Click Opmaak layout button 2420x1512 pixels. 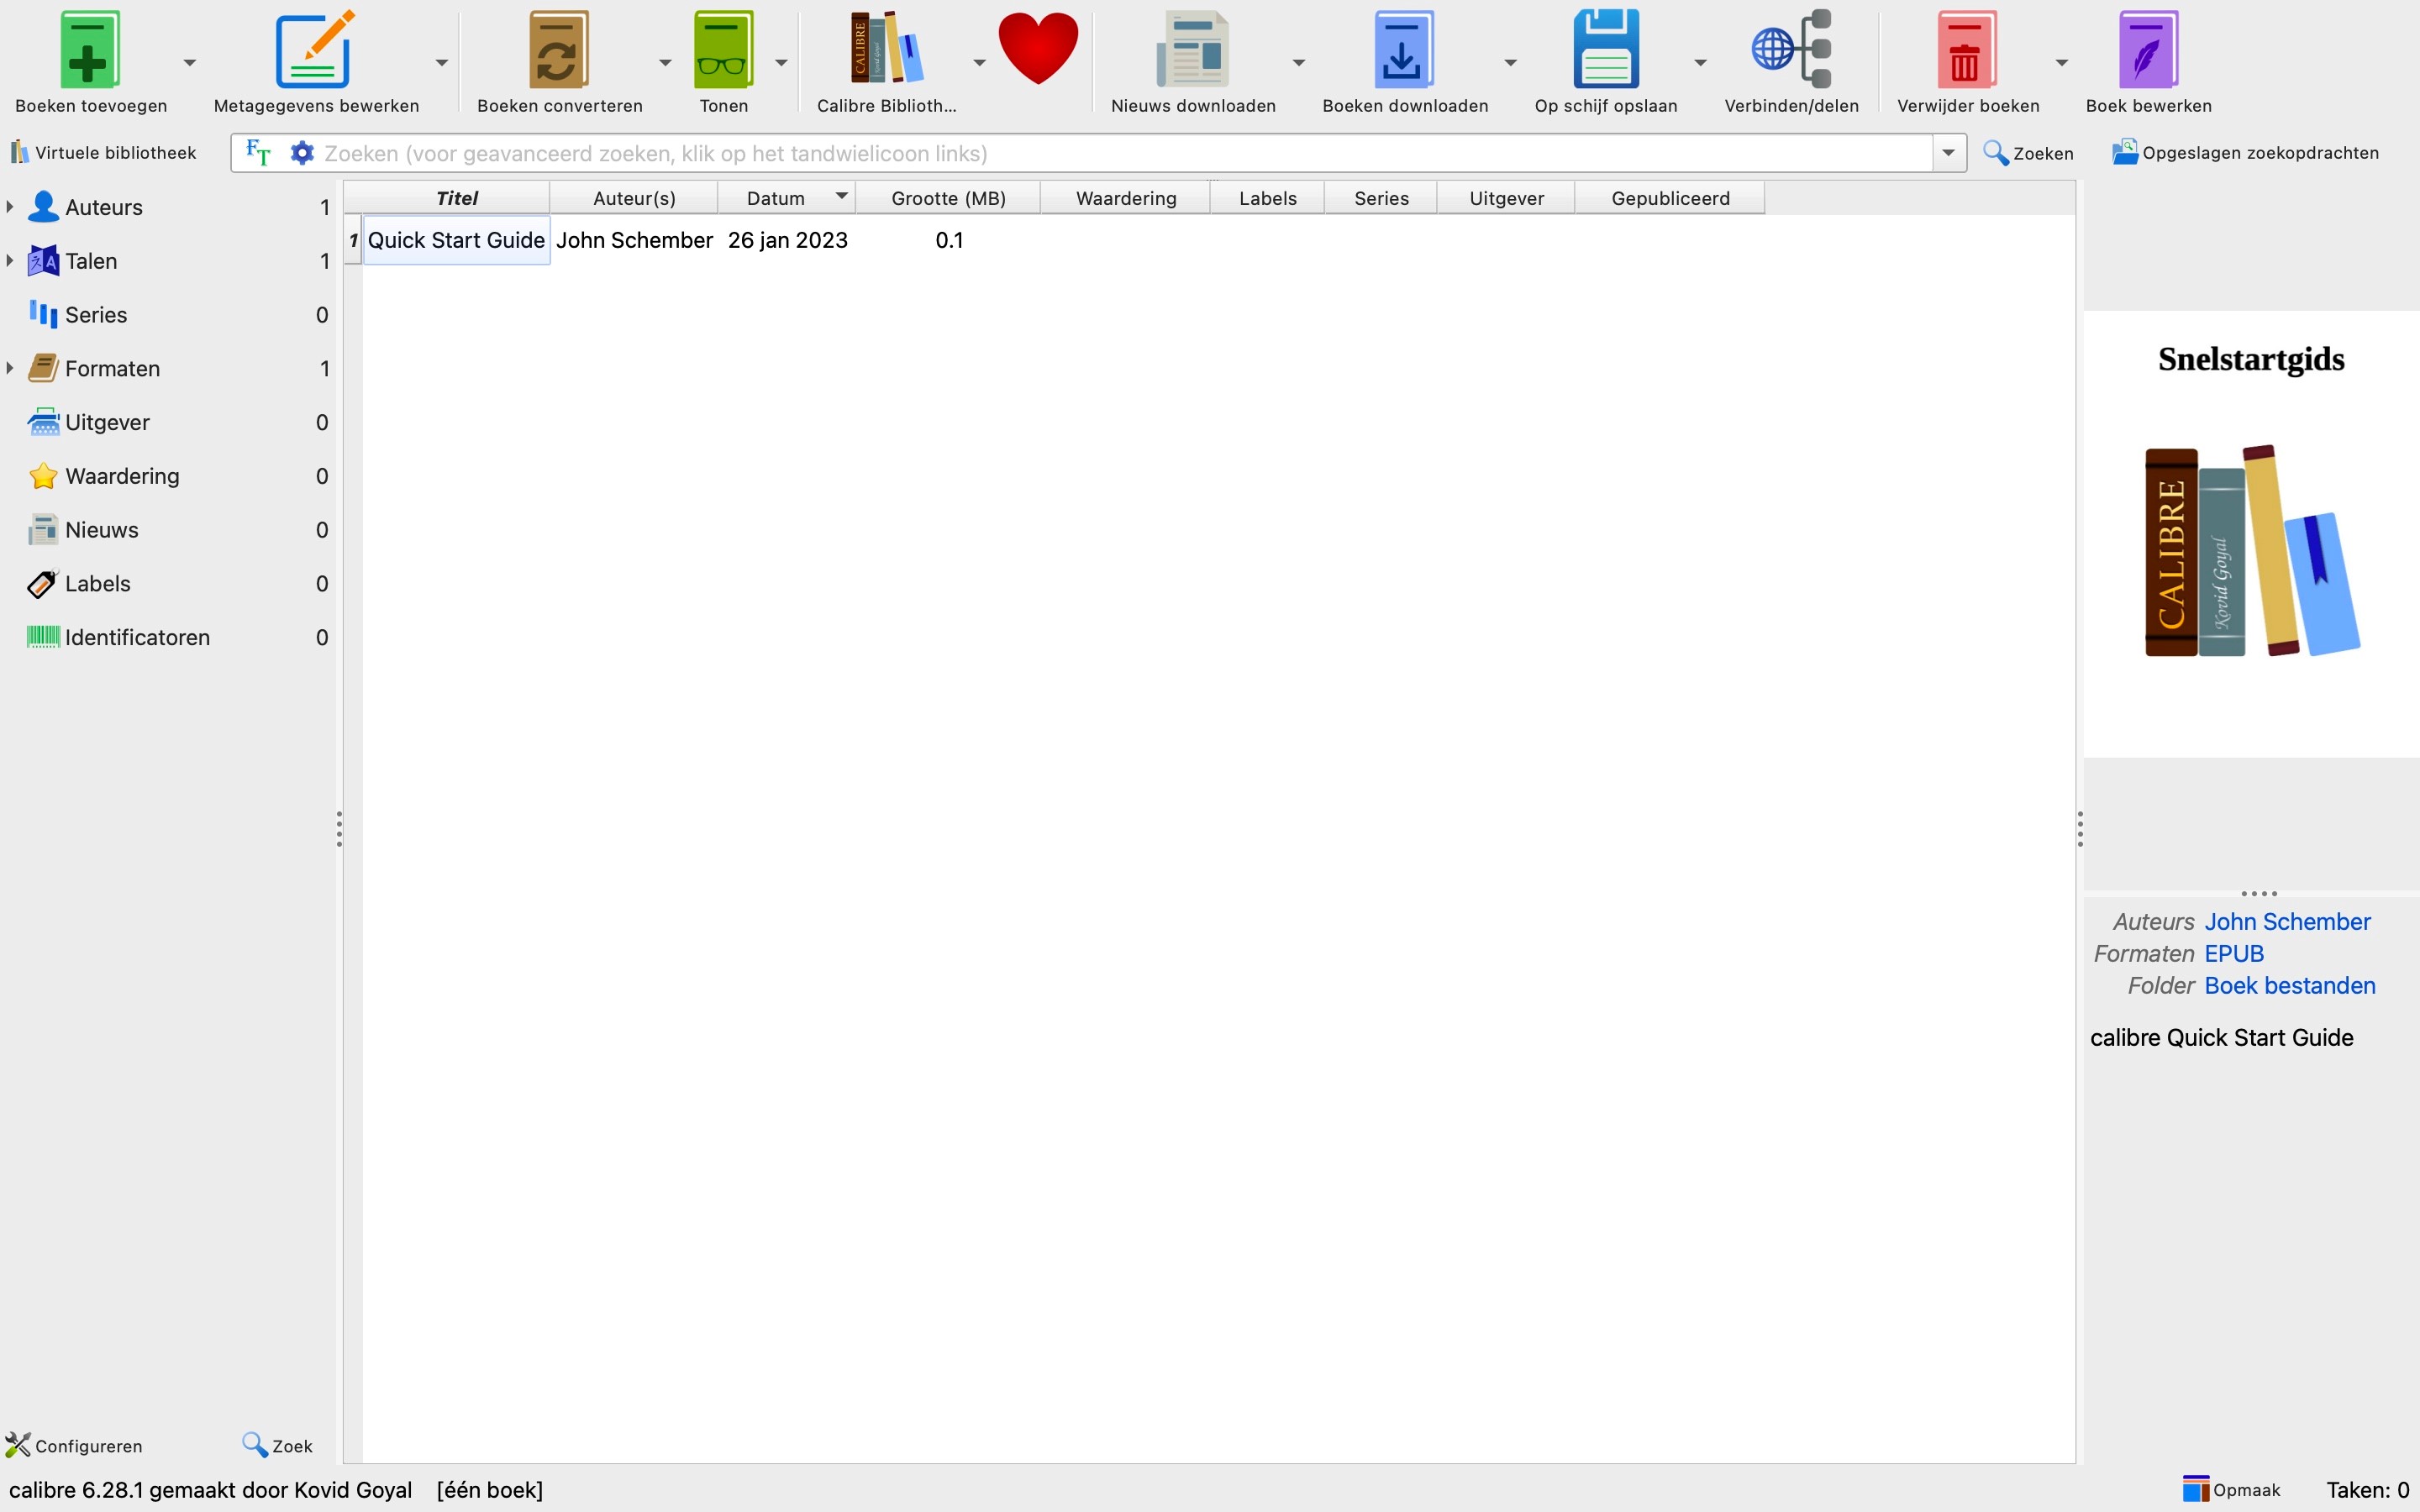point(2232,1489)
